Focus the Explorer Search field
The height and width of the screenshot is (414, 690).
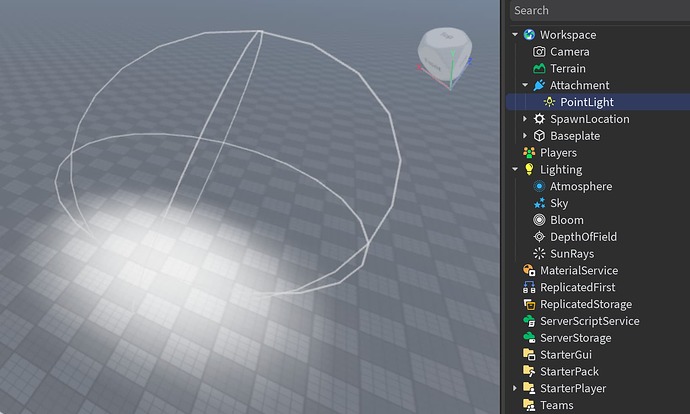point(600,11)
